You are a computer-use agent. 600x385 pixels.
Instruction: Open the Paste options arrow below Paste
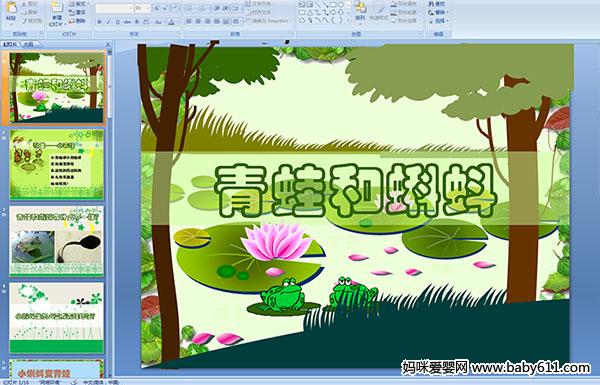[x=11, y=24]
